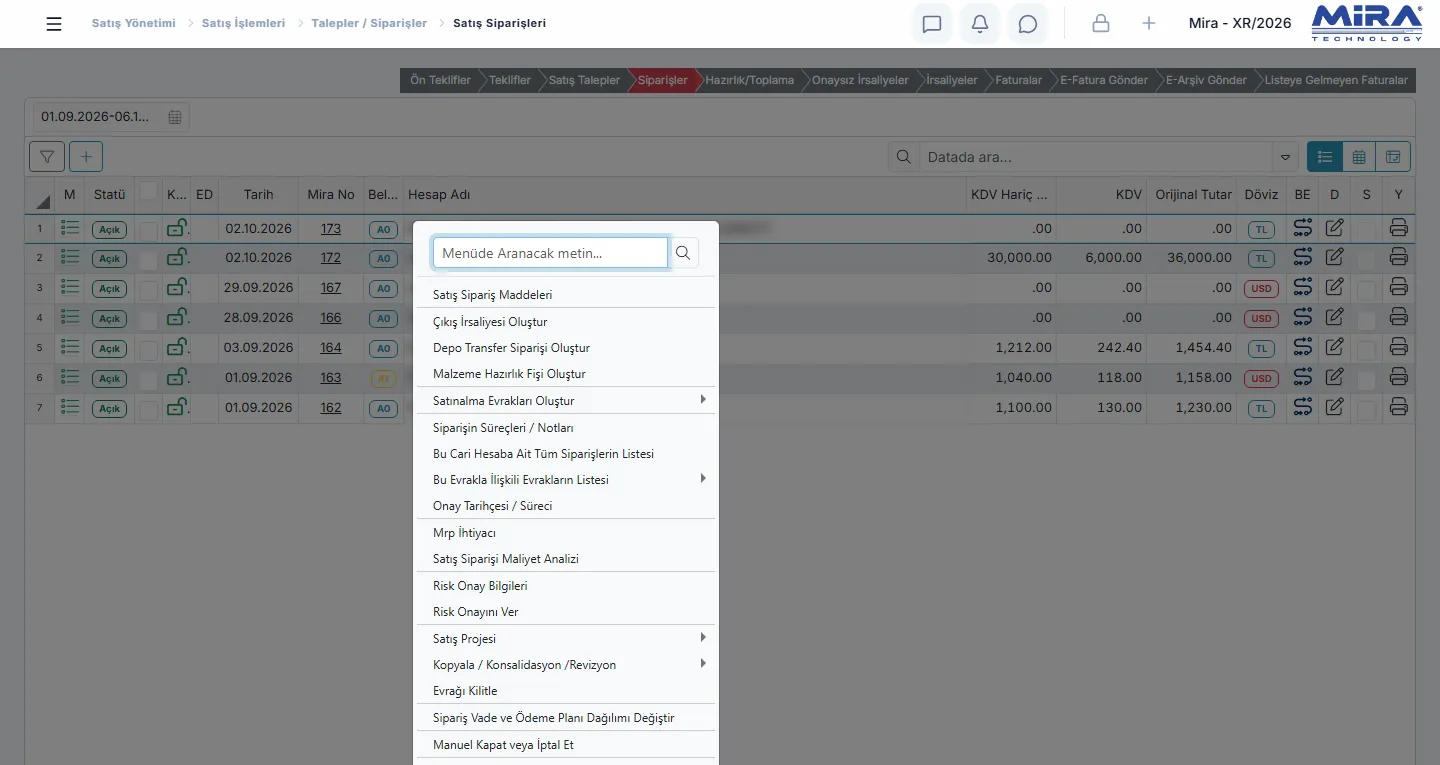Switch to the card layout view icon

tap(1393, 156)
